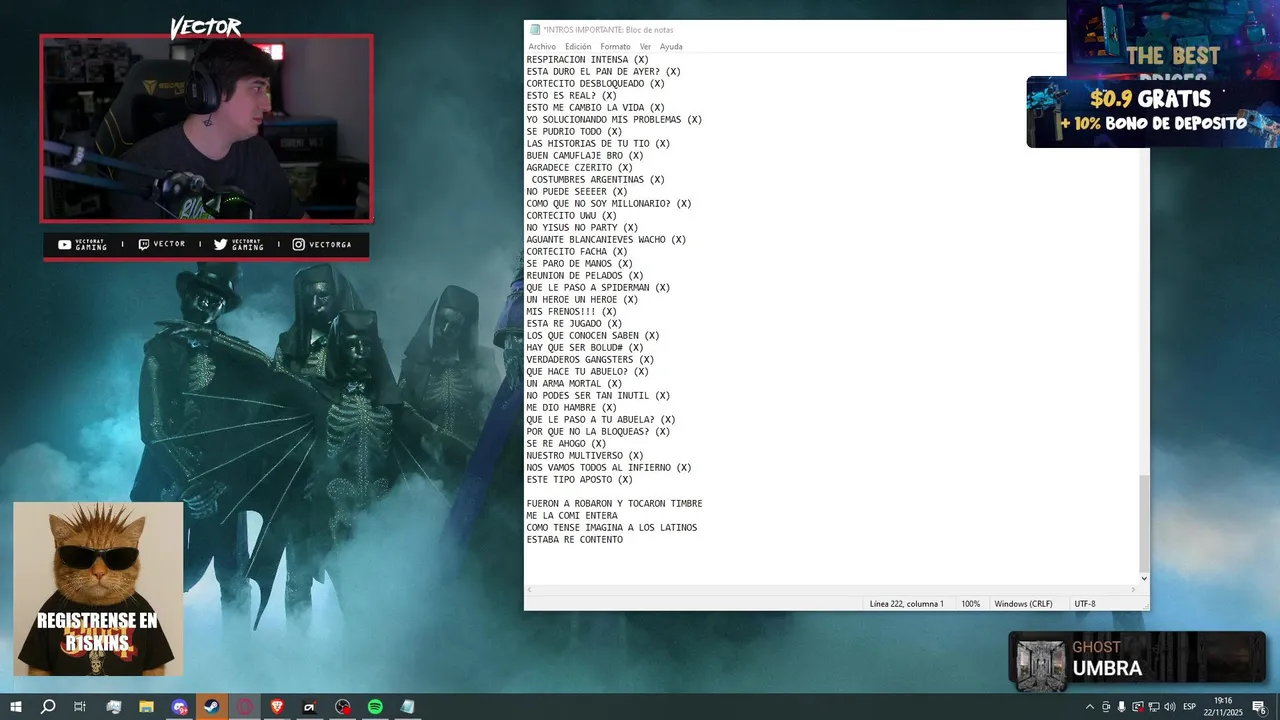Click the line 'POR QUE NO LA BLOQUEAS? (X)'

598,432
